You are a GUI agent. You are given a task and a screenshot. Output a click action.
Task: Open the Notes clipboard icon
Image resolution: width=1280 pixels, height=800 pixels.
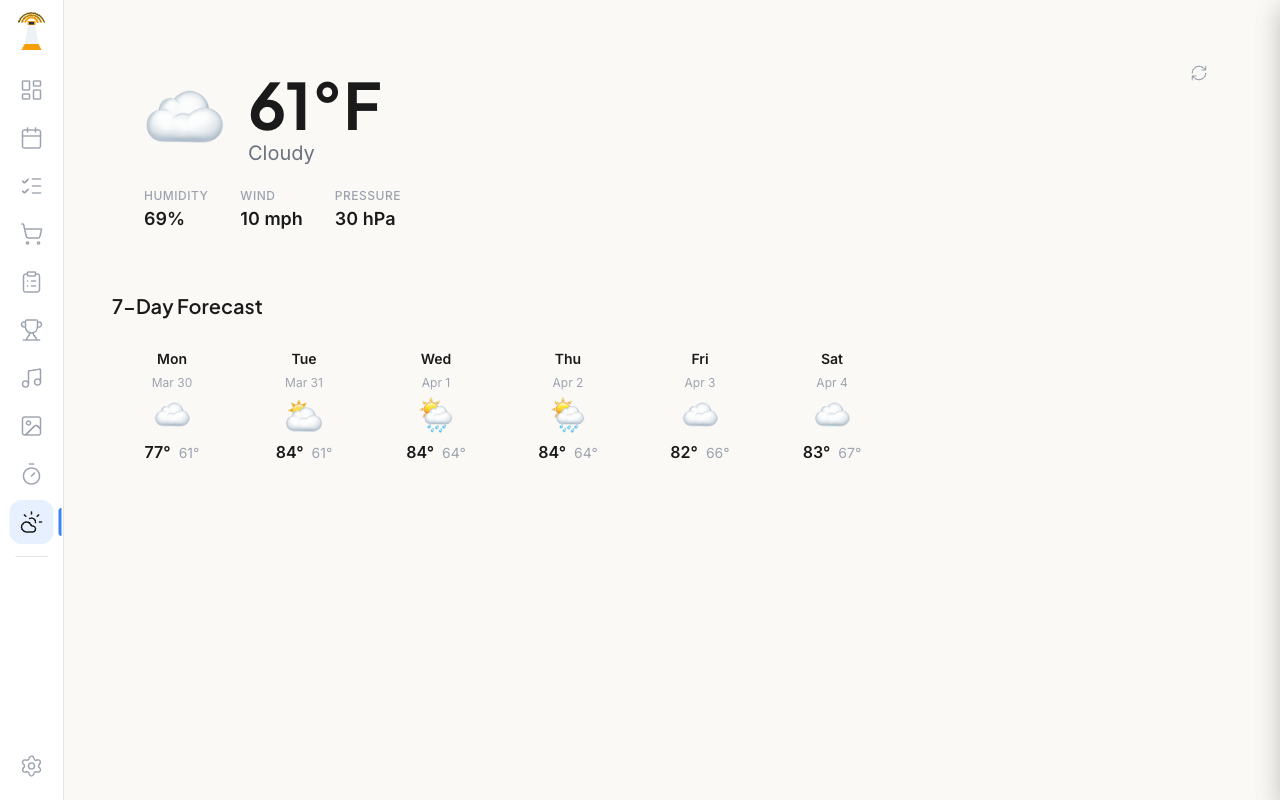pos(31,282)
